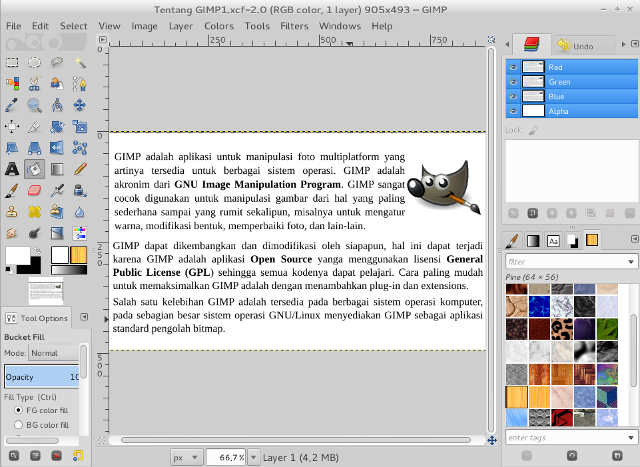Viewport: 640px width, 467px height.
Task: Choose the Rotate tool
Action: pos(57,127)
